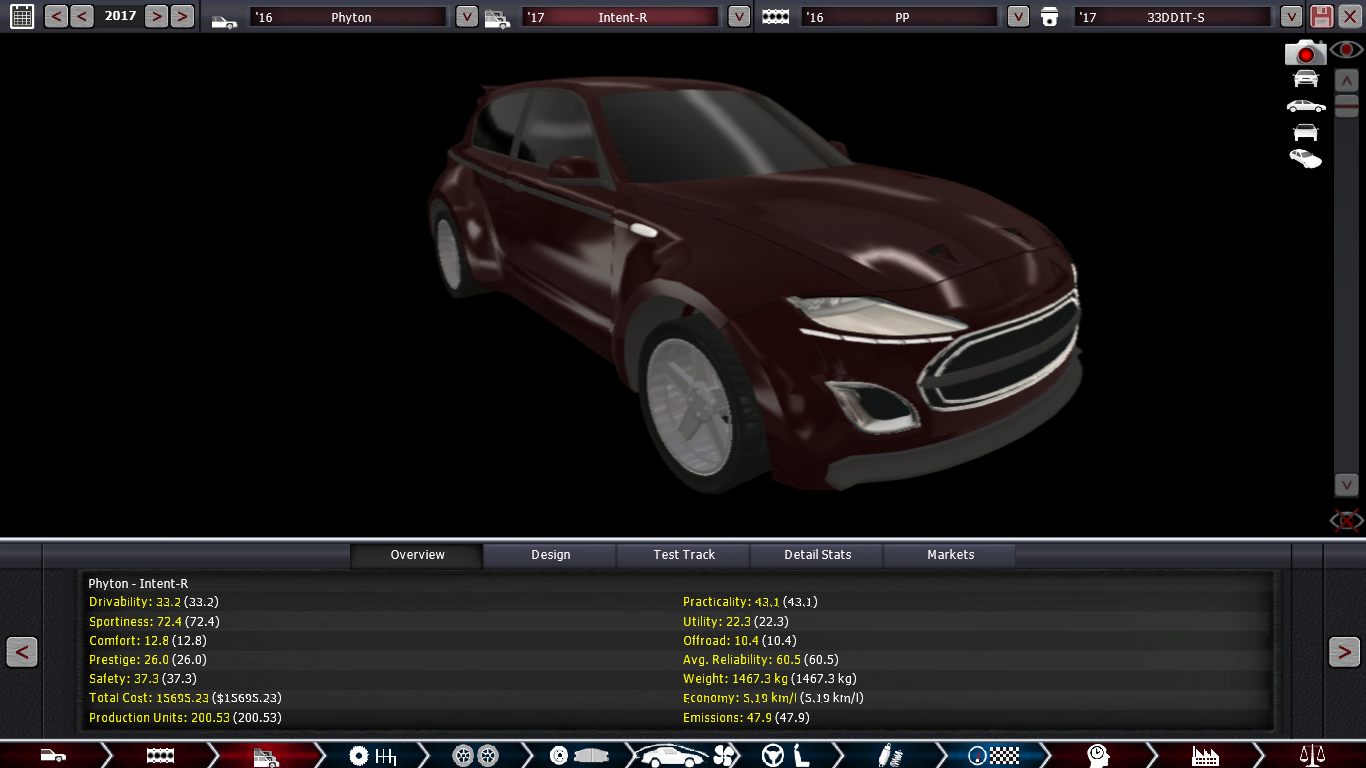1366x768 pixels.
Task: Expand the Phyton model dropdown
Action: (466, 17)
